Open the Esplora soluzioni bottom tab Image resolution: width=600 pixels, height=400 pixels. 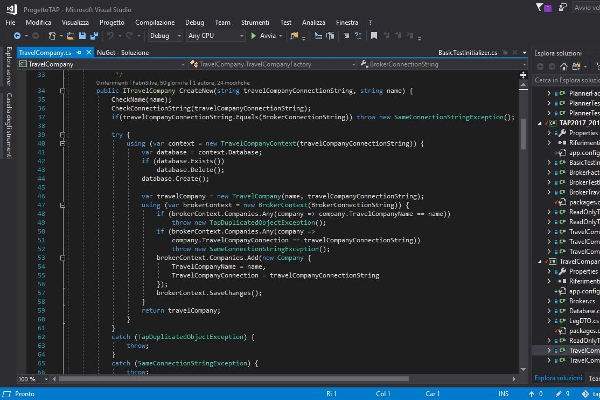[558, 378]
